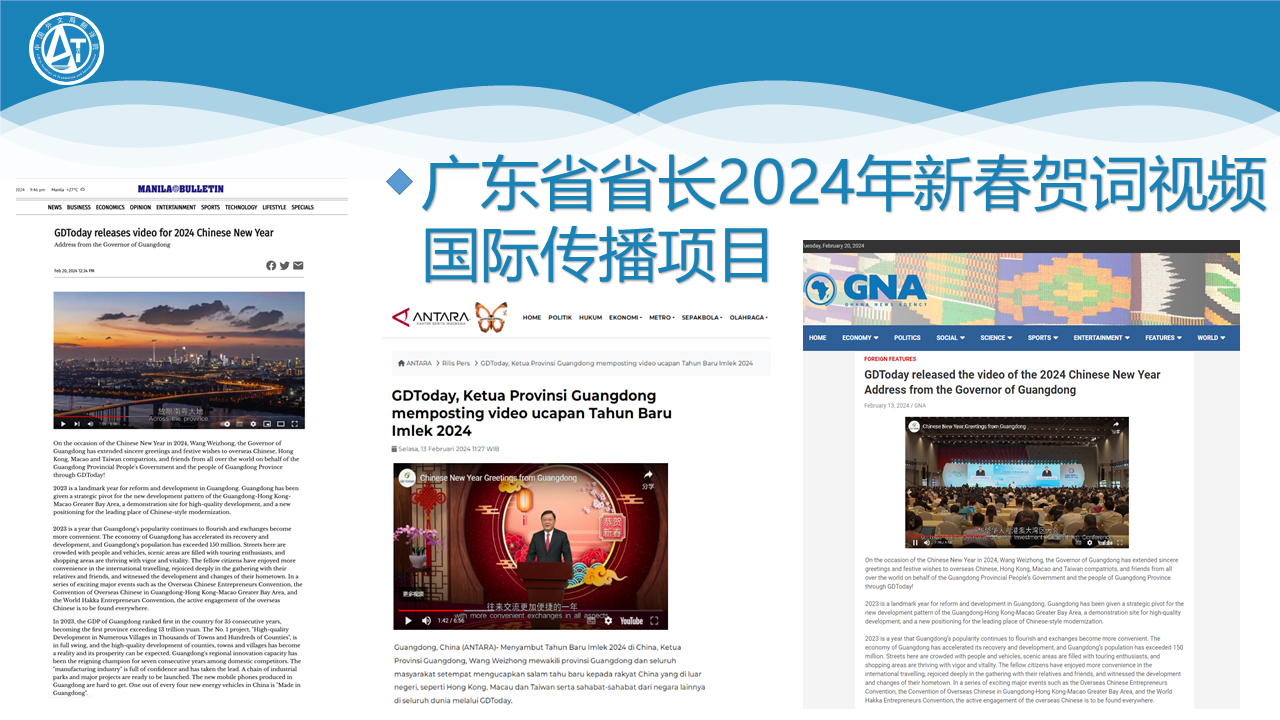The height and width of the screenshot is (720, 1280).
Task: Click the ANTARA home breadcrumb
Action: 415,363
